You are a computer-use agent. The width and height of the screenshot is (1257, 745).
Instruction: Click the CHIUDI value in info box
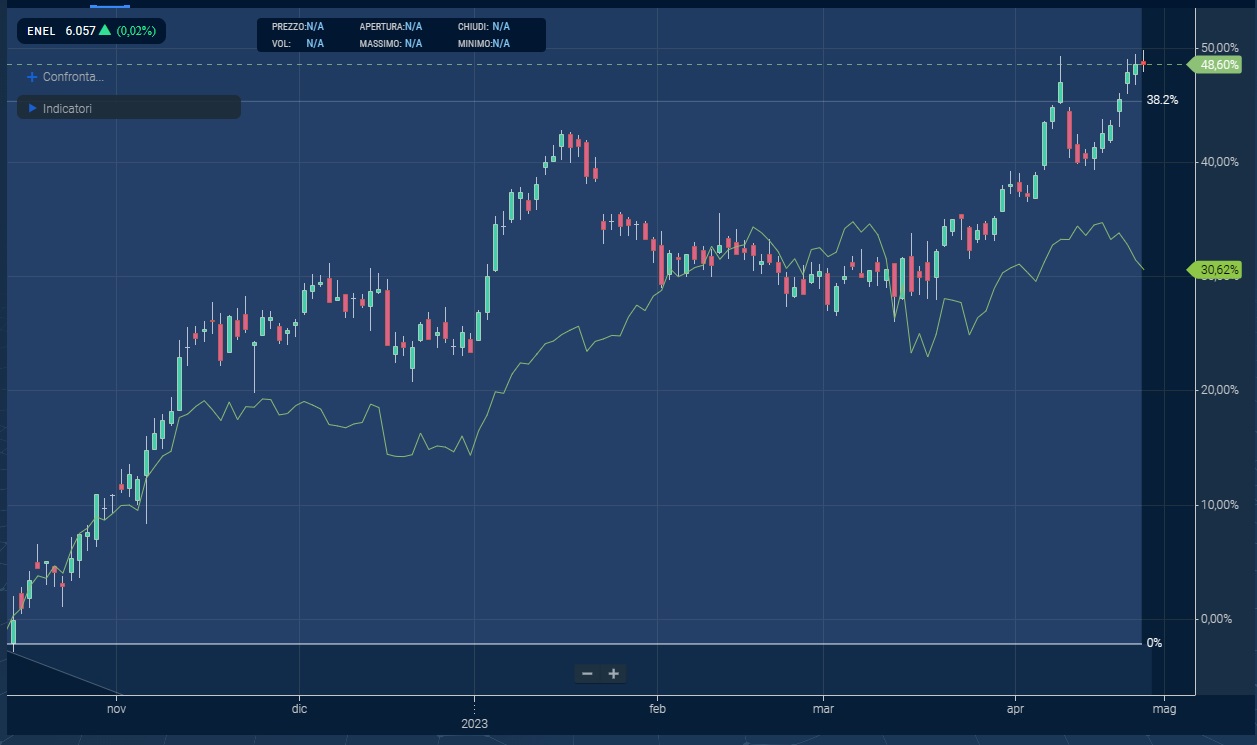click(501, 27)
